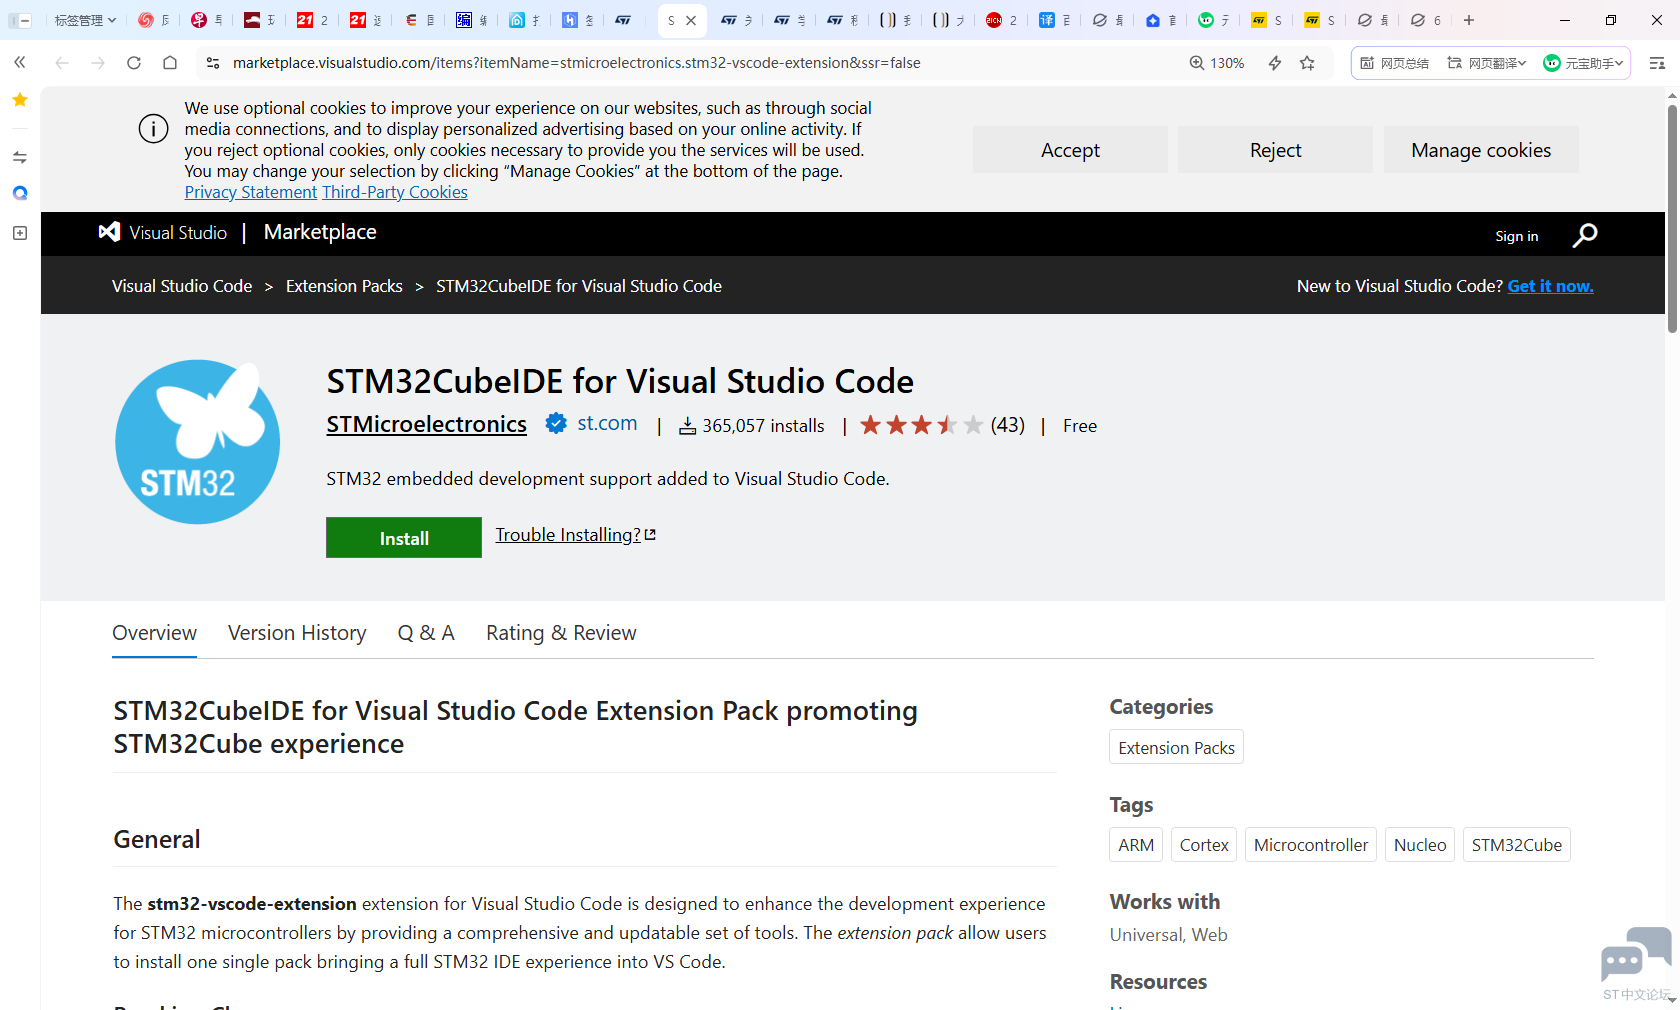
Task: Select the Microcontroller tag
Action: [1311, 845]
